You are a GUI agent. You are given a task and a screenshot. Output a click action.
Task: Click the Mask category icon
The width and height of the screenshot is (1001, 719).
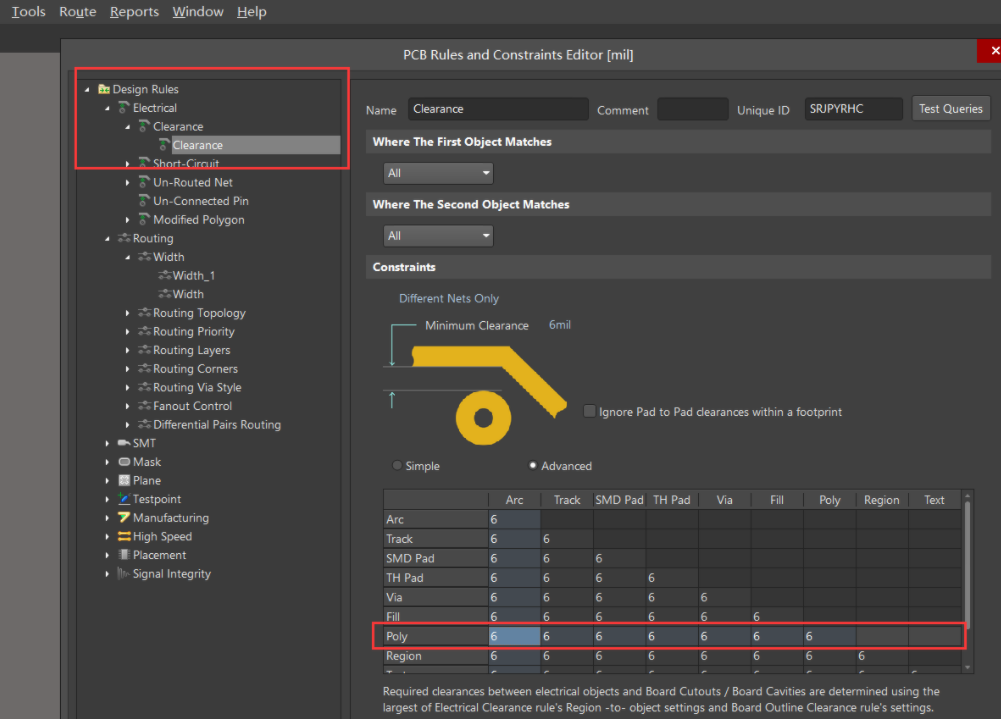point(124,462)
